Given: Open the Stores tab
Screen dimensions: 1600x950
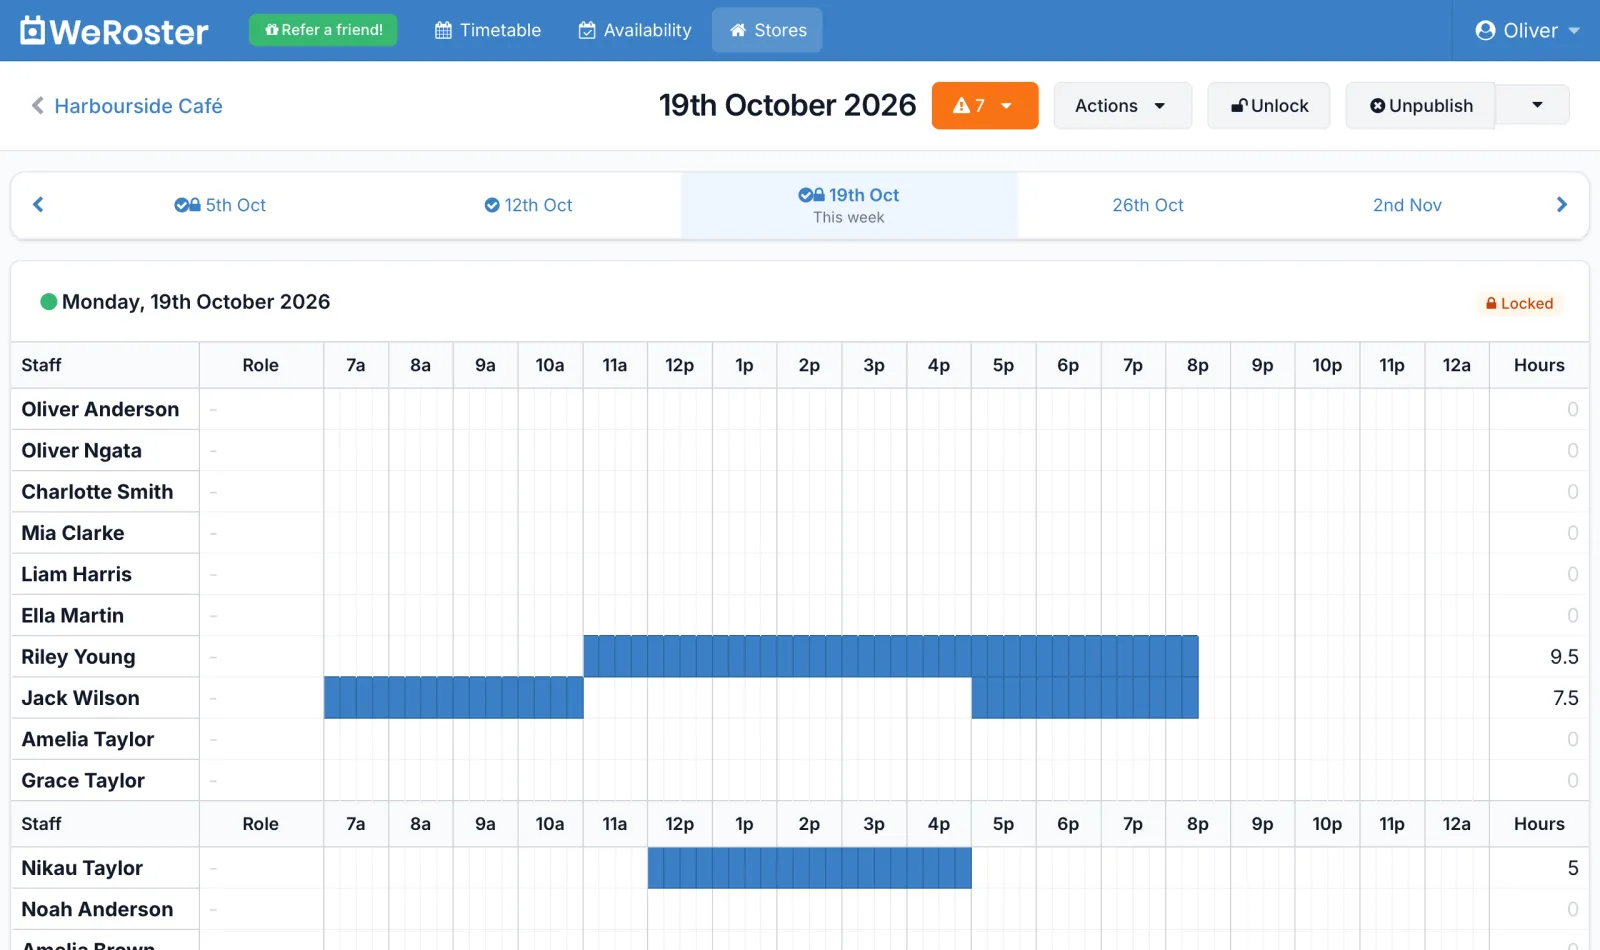Looking at the screenshot, I should tap(767, 30).
